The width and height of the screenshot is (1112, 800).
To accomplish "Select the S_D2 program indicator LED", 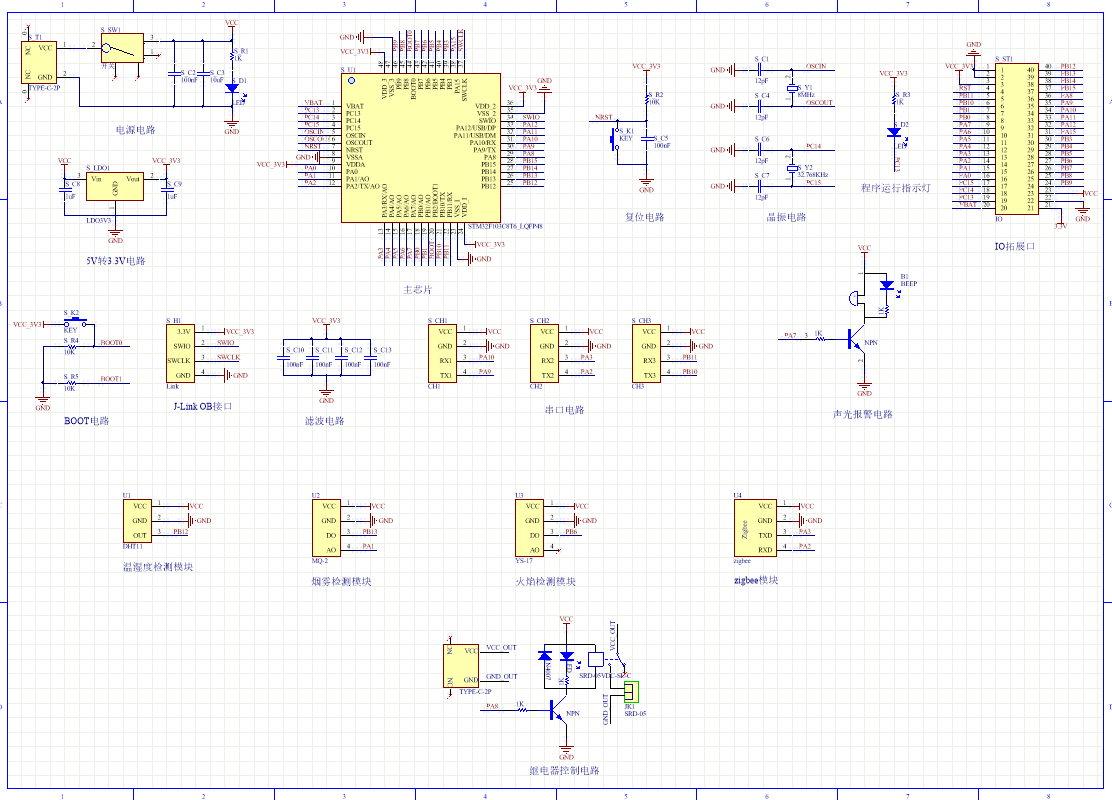I will (894, 133).
